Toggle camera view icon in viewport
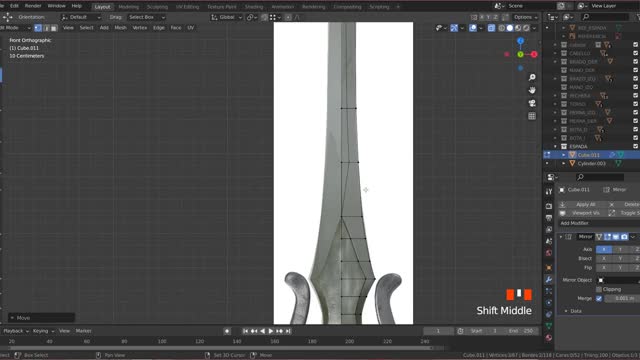Screen dimensions: 640x360 click(x=532, y=103)
